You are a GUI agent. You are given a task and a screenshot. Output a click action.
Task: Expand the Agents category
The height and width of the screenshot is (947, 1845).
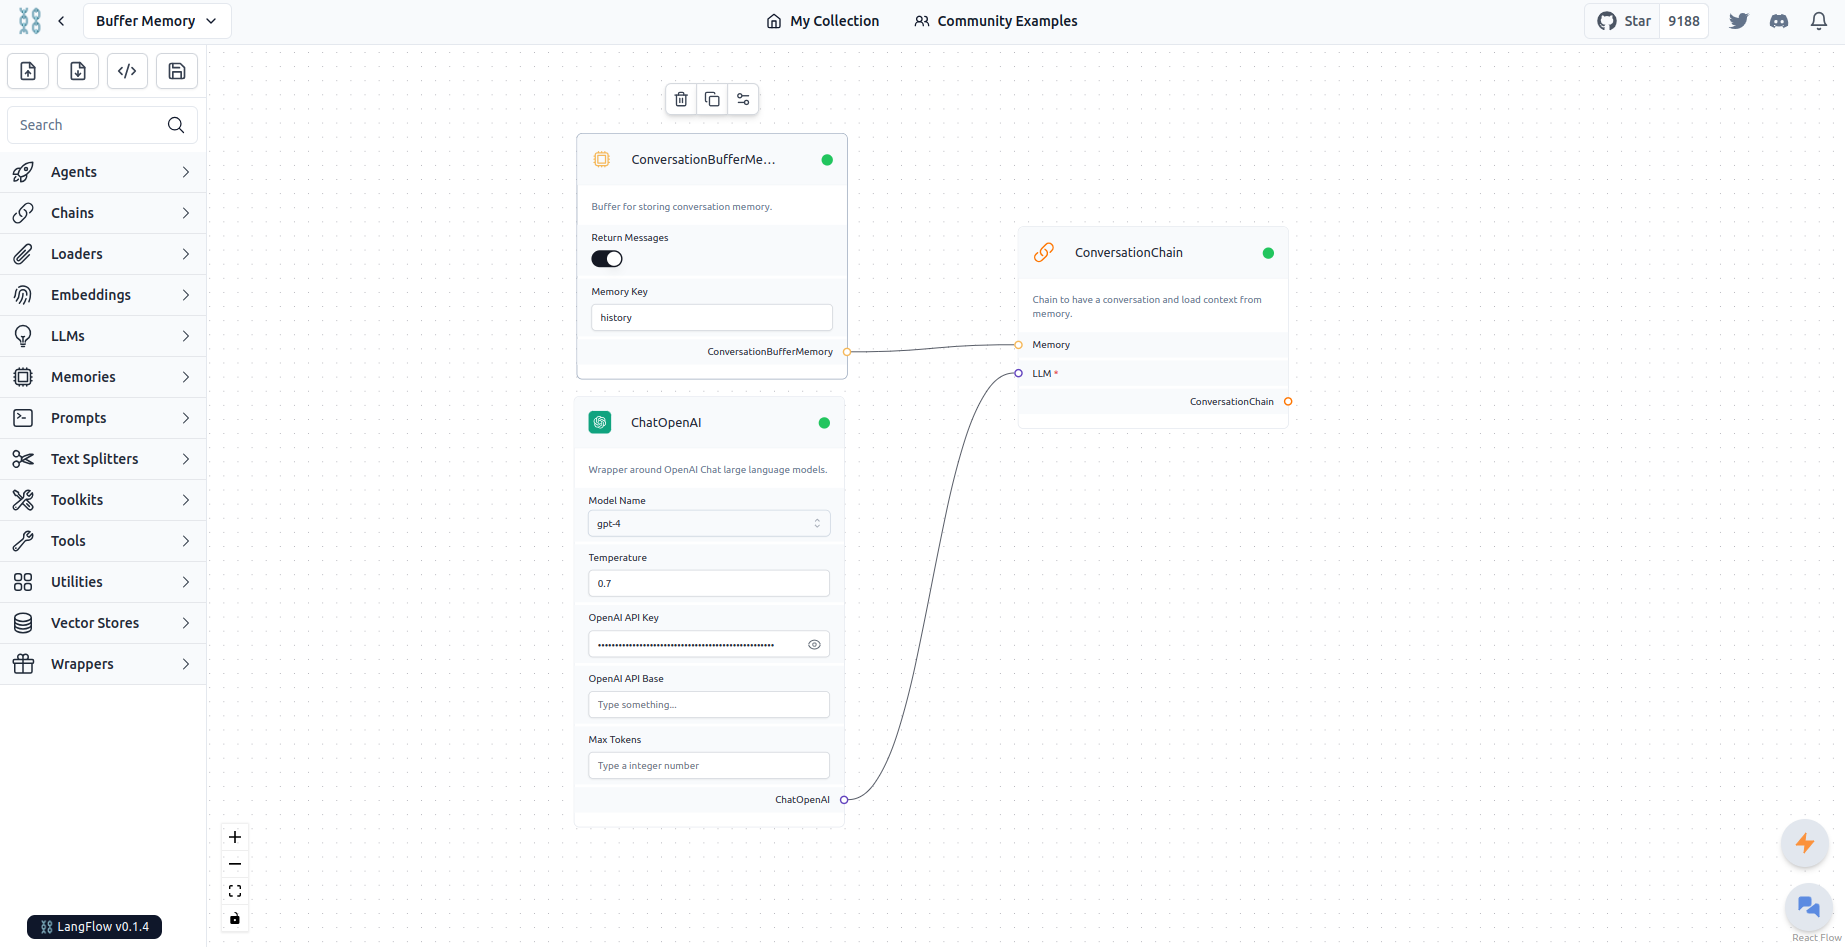click(103, 172)
